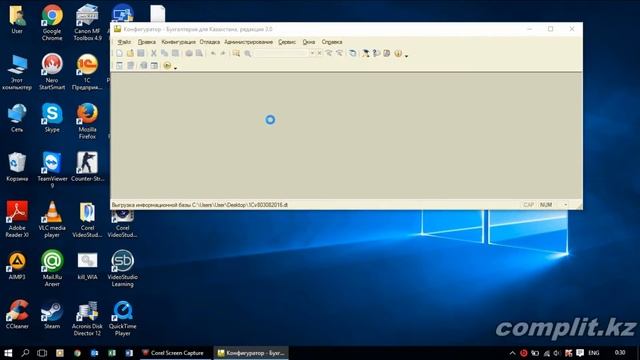Image resolution: width=640 pixels, height=360 pixels.
Task: Click the Конфигуратор taskbar button
Action: (x=251, y=353)
